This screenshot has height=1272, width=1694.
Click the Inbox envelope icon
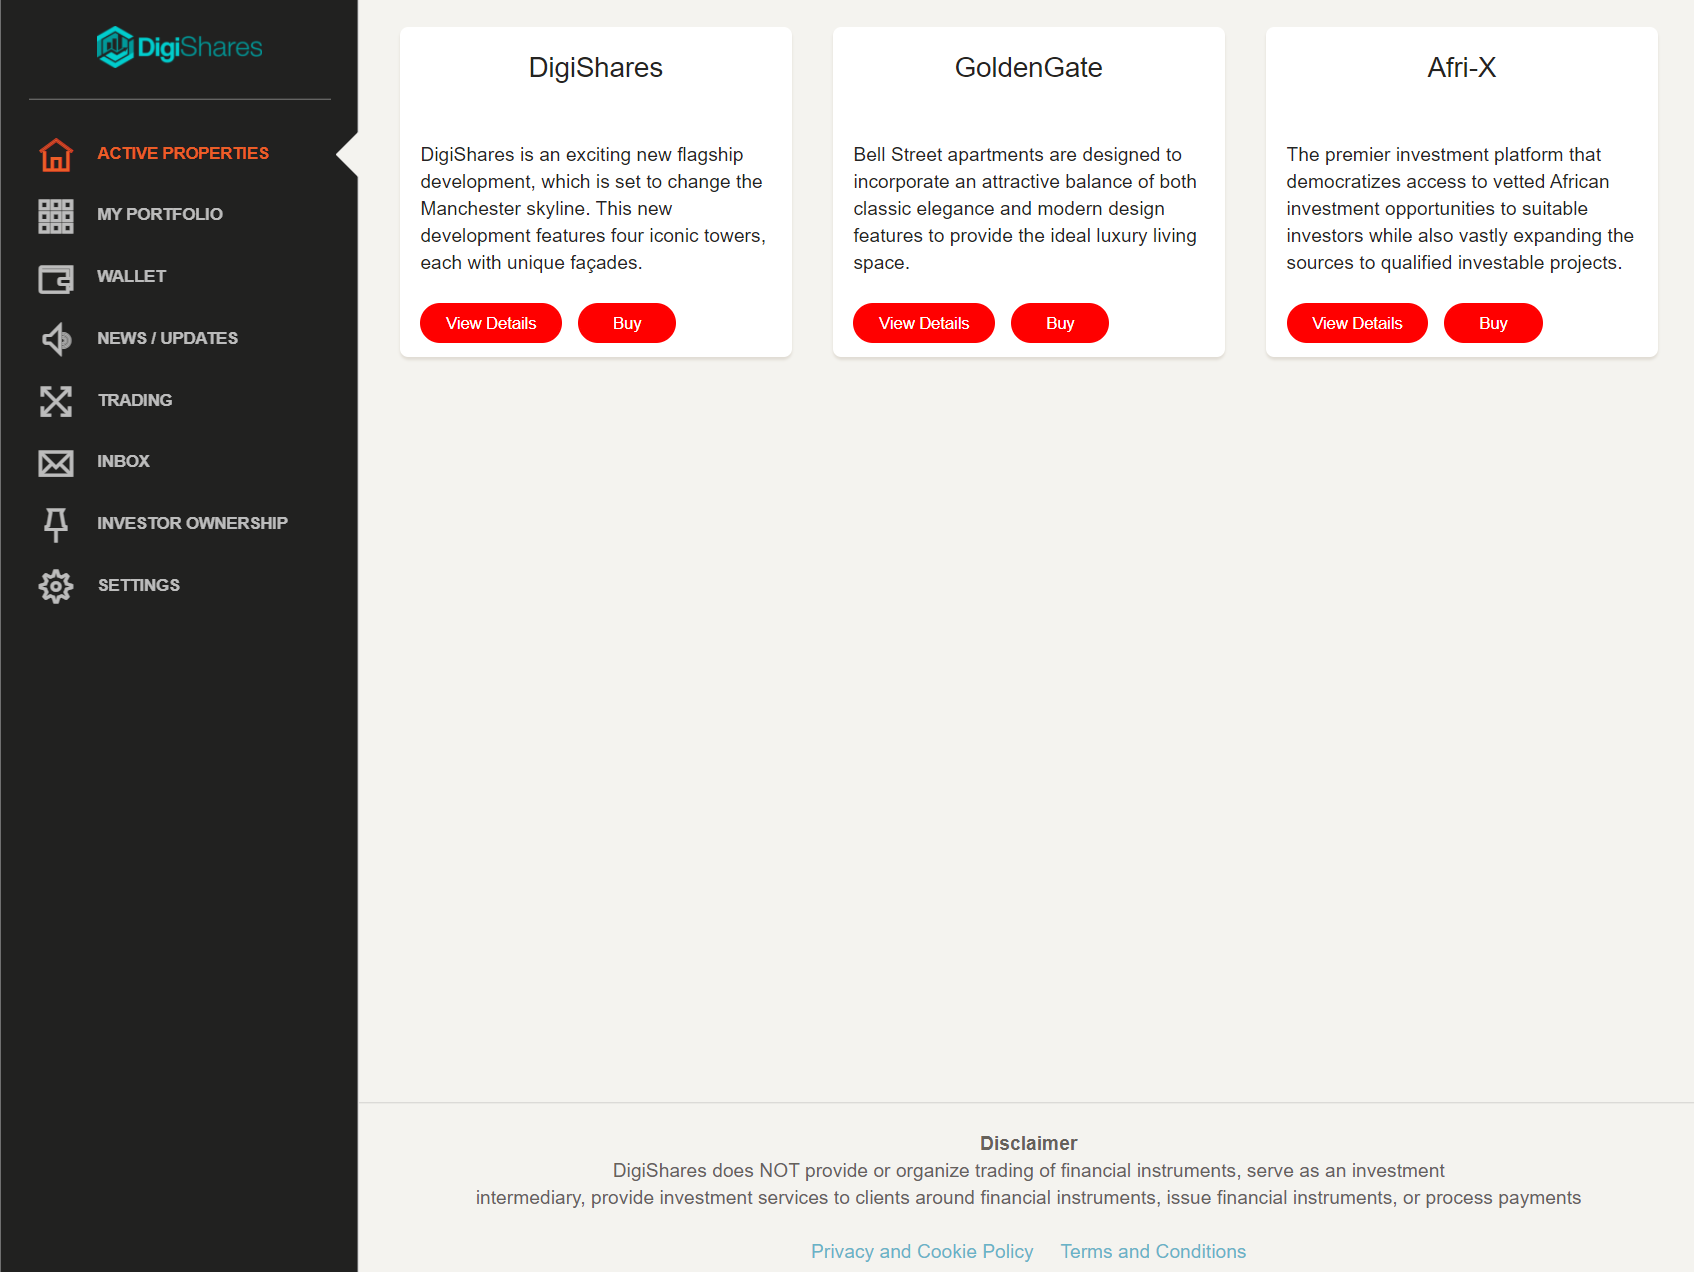pos(56,463)
